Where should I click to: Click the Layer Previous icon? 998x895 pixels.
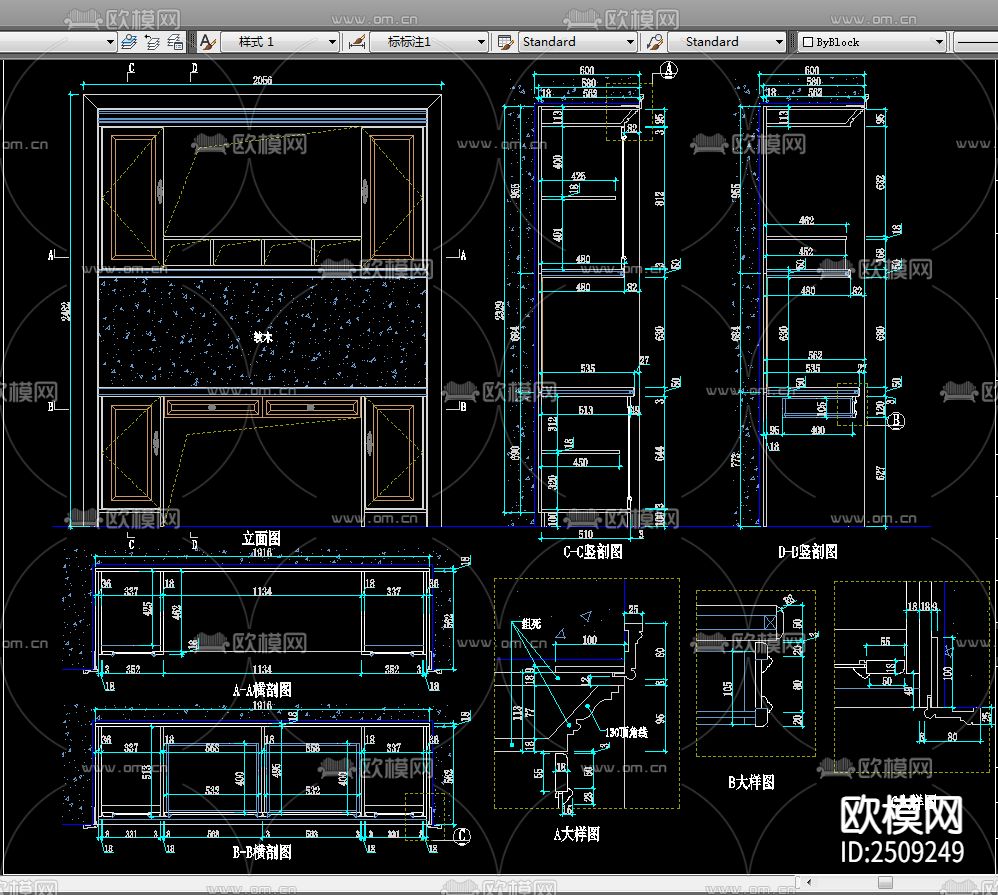coord(152,42)
